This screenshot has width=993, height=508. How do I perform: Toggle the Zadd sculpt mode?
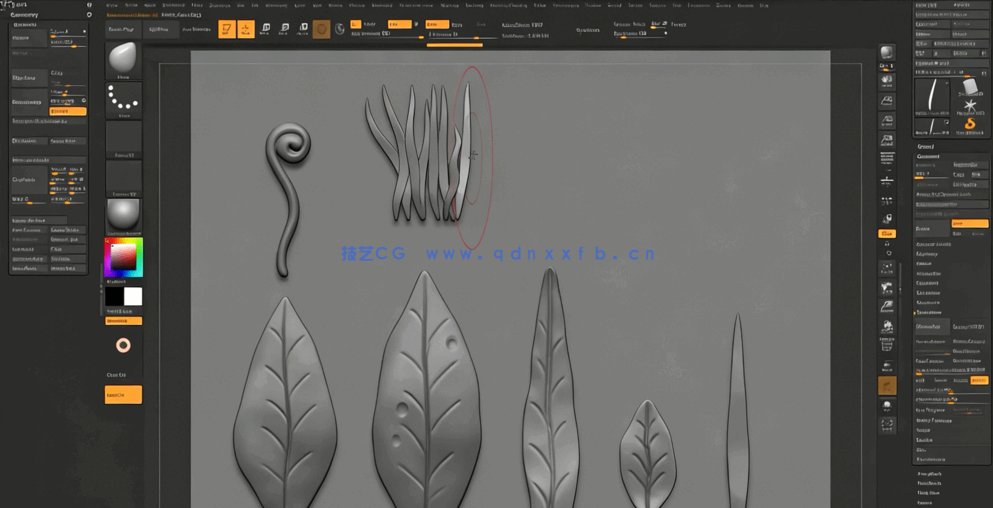(x=434, y=24)
